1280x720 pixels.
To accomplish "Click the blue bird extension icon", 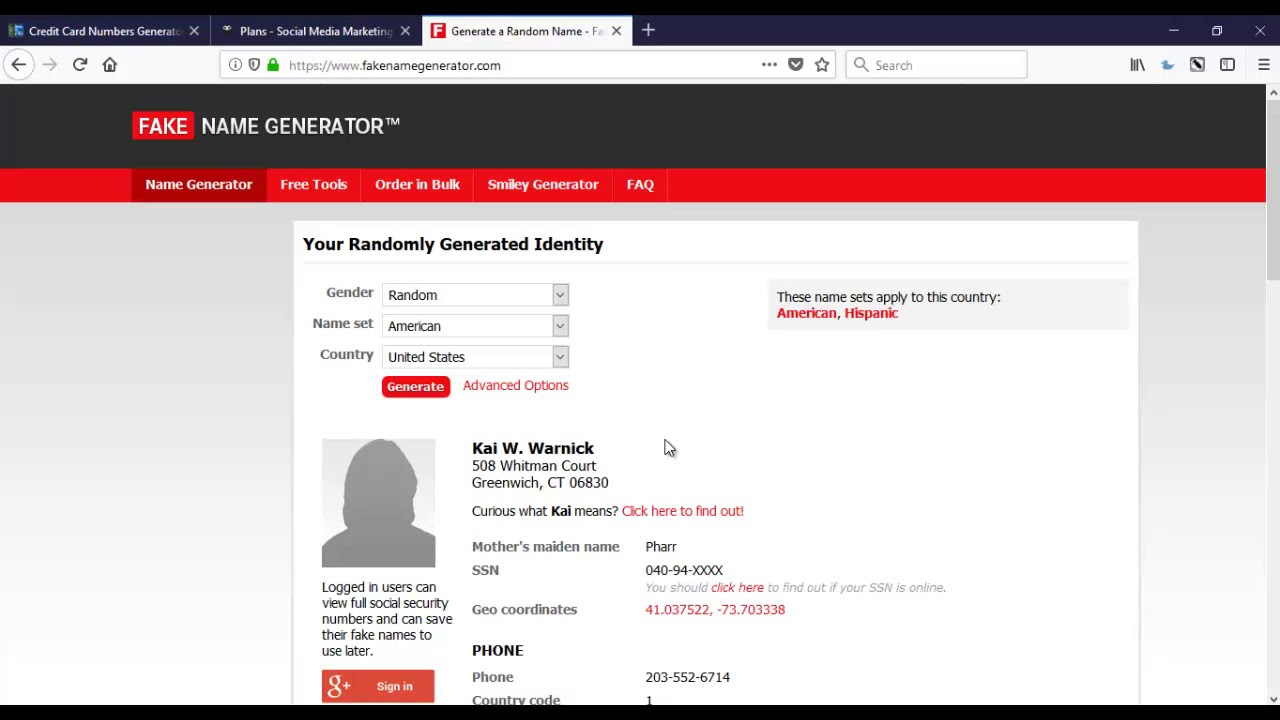I will (1168, 65).
